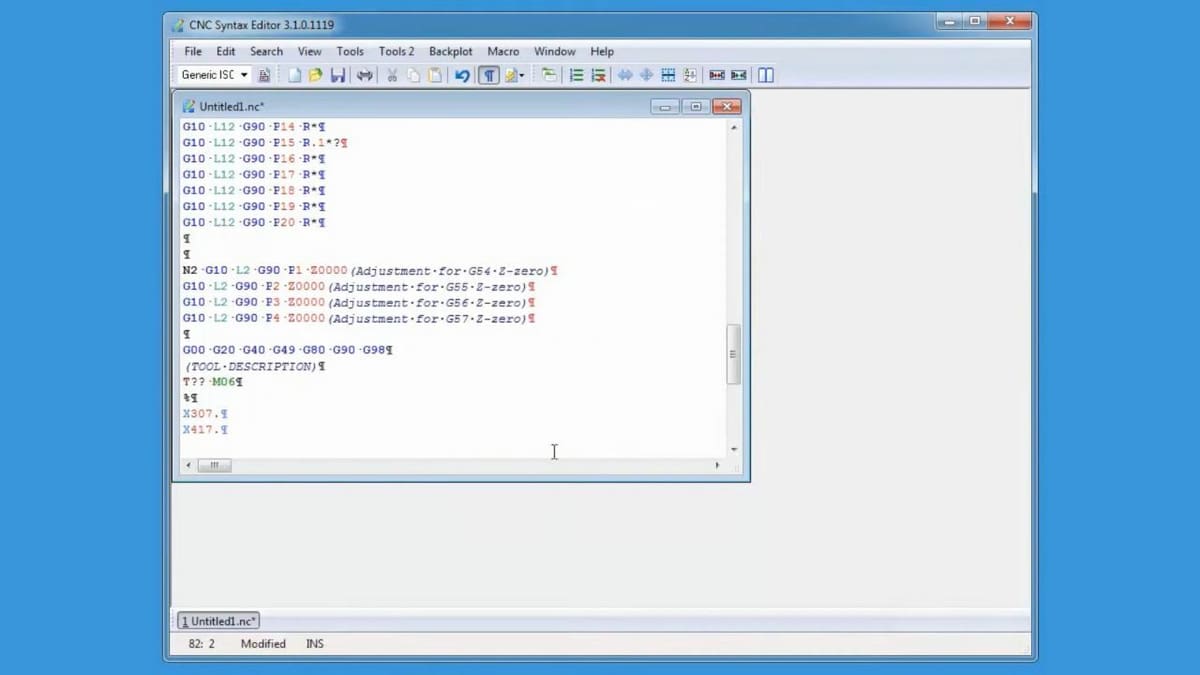
Task: Click the Paste clipboard icon
Action: 435,75
